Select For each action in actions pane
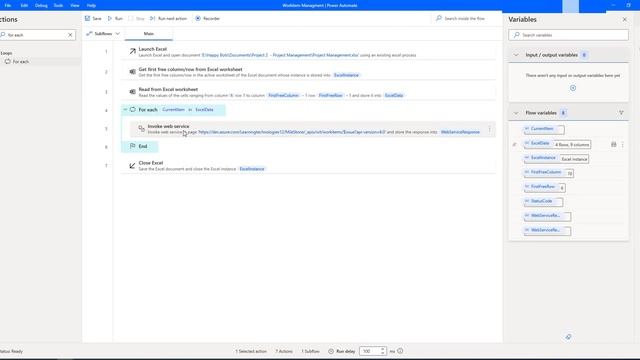This screenshot has width=640, height=360. (20, 62)
